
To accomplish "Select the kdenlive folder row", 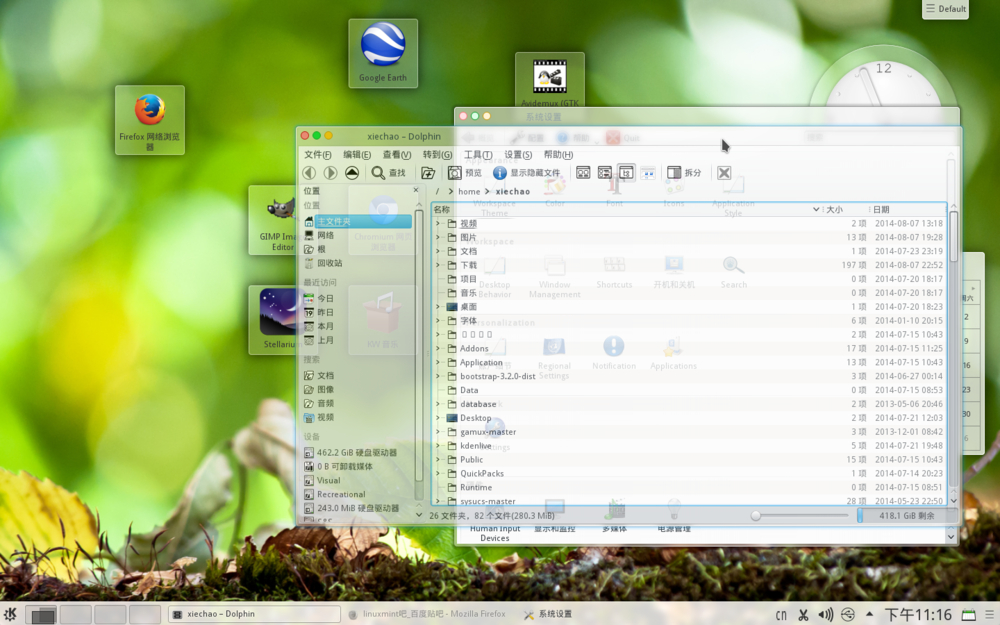I will coord(689,446).
